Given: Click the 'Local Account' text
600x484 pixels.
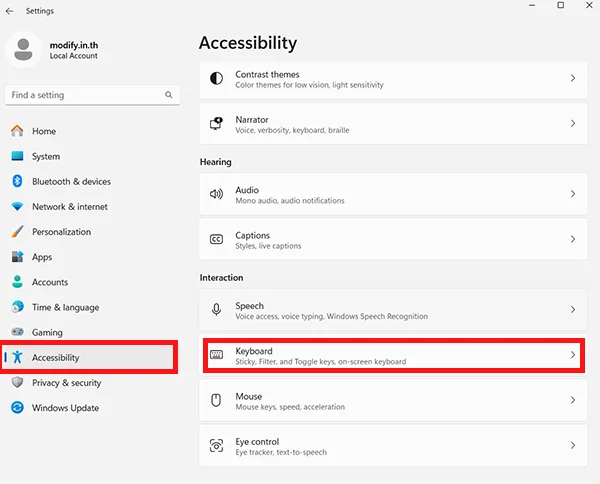Looking at the screenshot, I should 73,56.
